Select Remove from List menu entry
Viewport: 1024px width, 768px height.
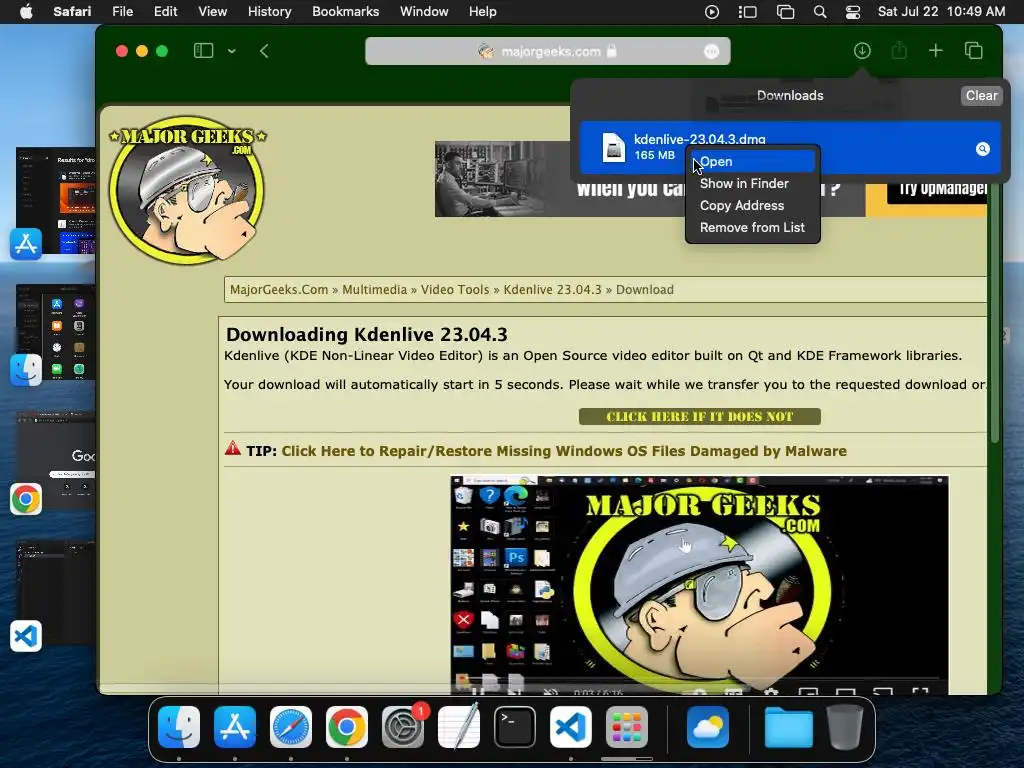(752, 227)
